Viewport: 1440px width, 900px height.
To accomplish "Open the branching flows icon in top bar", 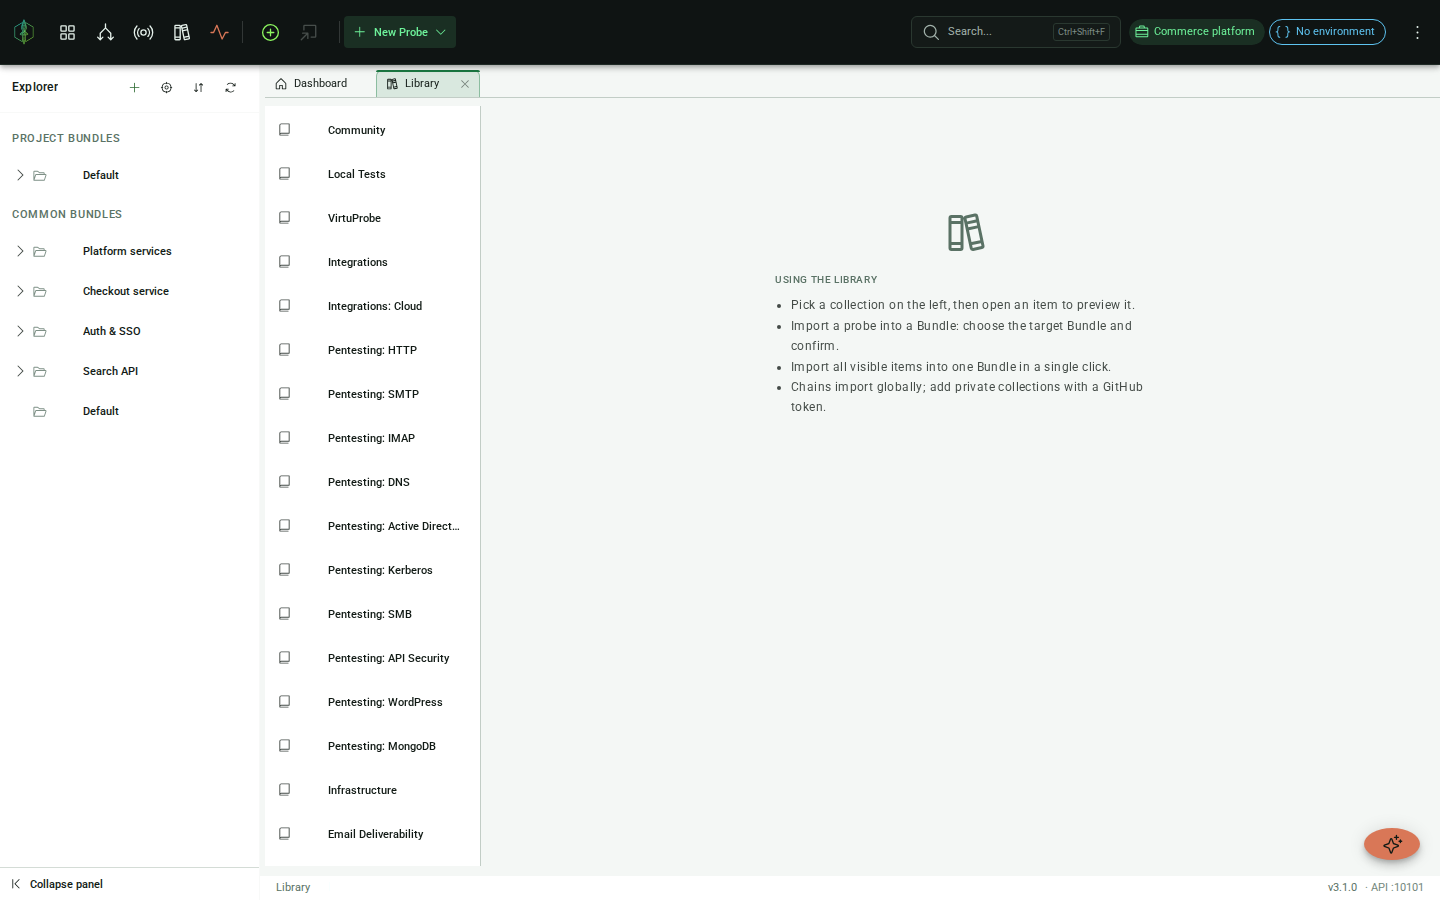I will pos(105,32).
